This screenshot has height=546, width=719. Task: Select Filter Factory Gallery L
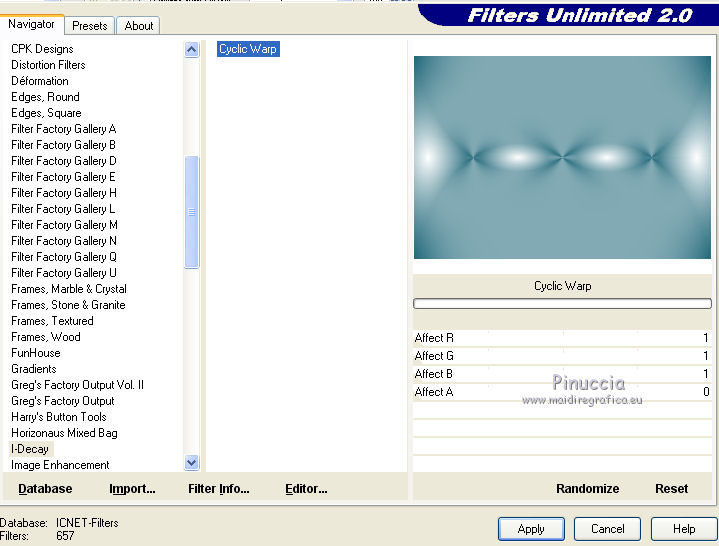(x=63, y=209)
